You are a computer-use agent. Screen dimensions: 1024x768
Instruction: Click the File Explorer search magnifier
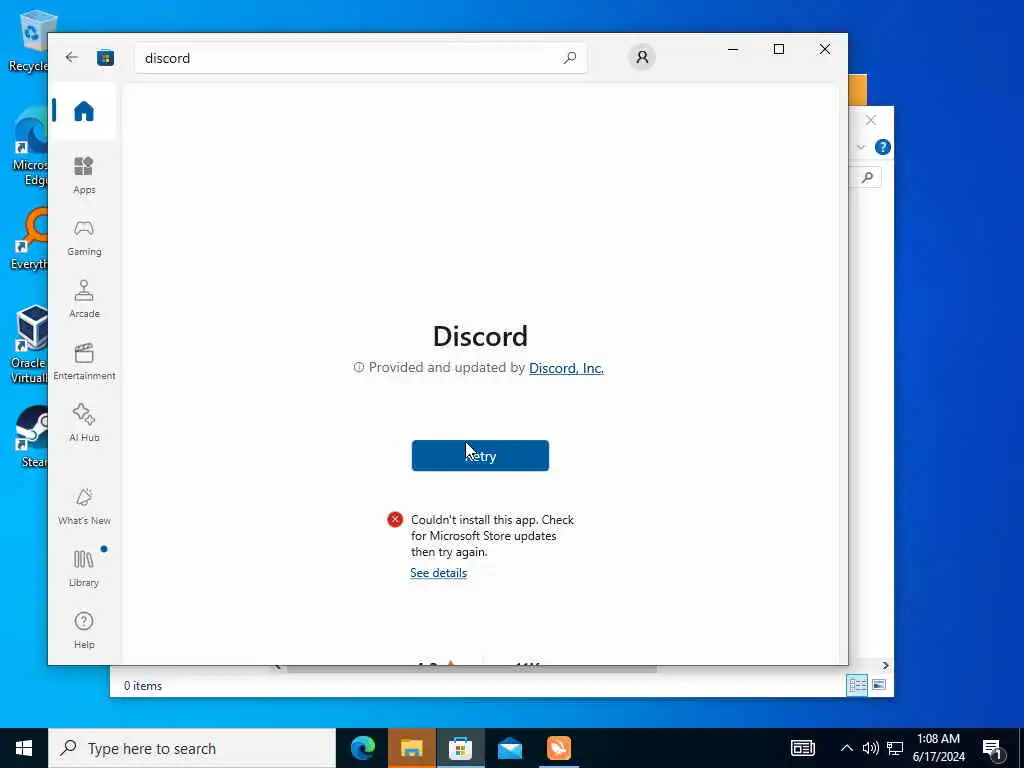tap(867, 177)
